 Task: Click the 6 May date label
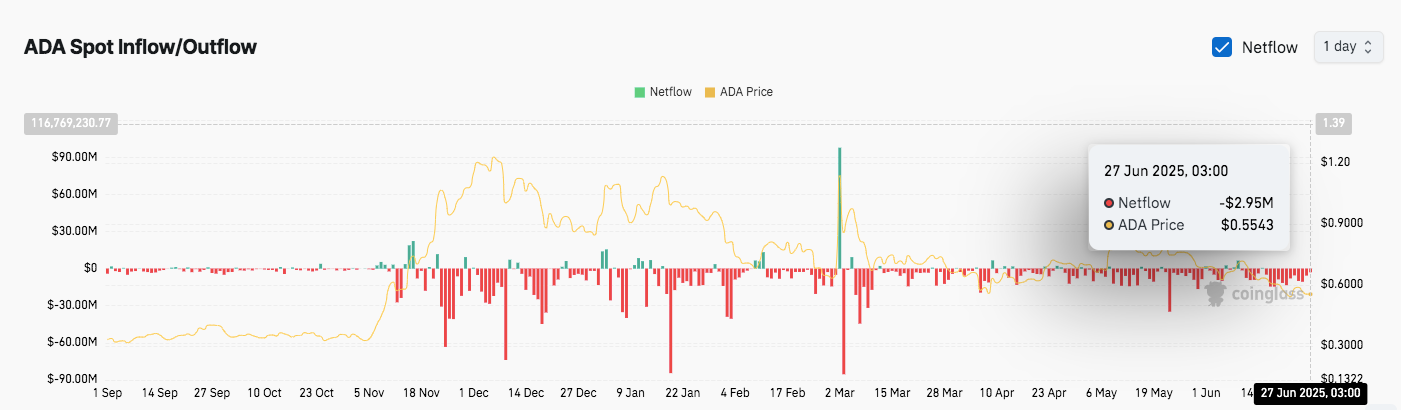(1102, 393)
